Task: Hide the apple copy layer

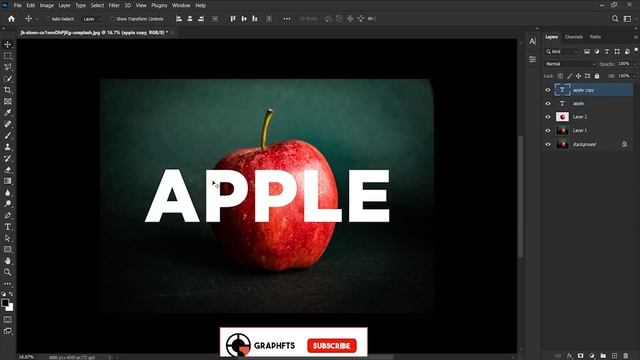Action: click(x=548, y=90)
